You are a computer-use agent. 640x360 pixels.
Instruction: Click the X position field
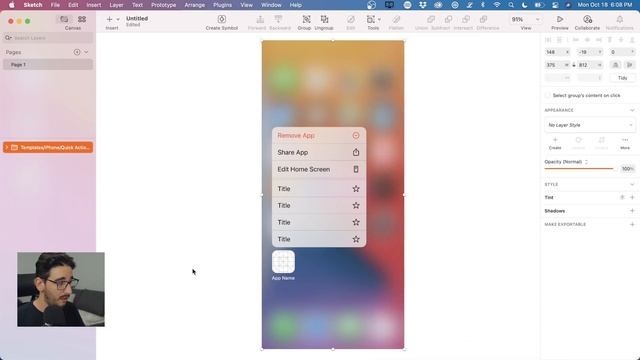click(557, 52)
